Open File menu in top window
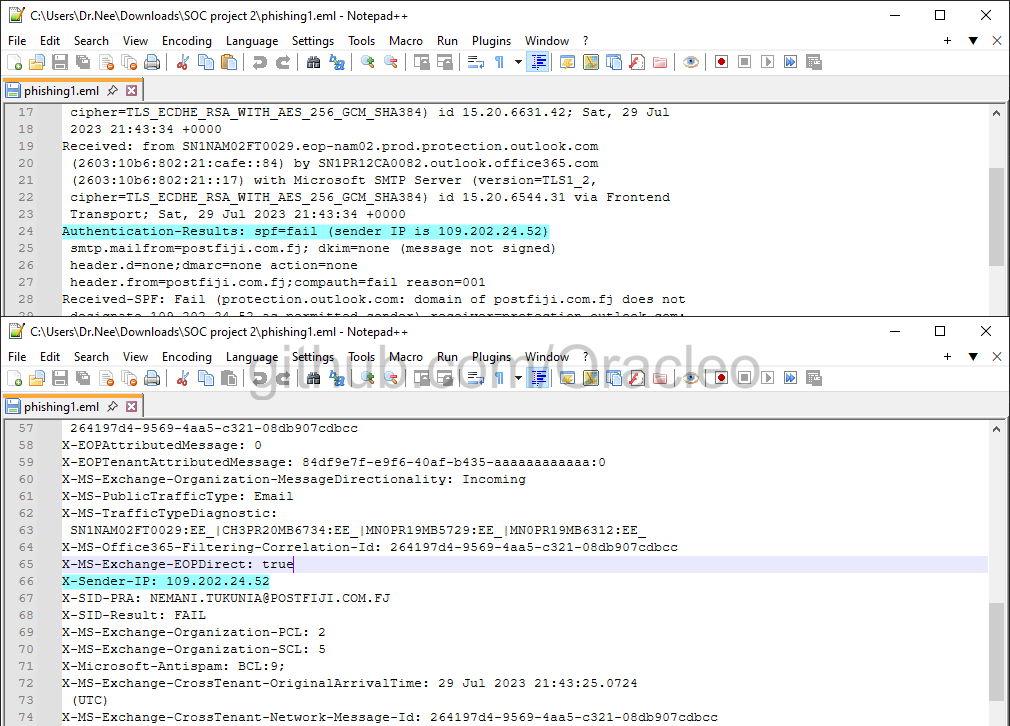 pyautogui.click(x=17, y=41)
